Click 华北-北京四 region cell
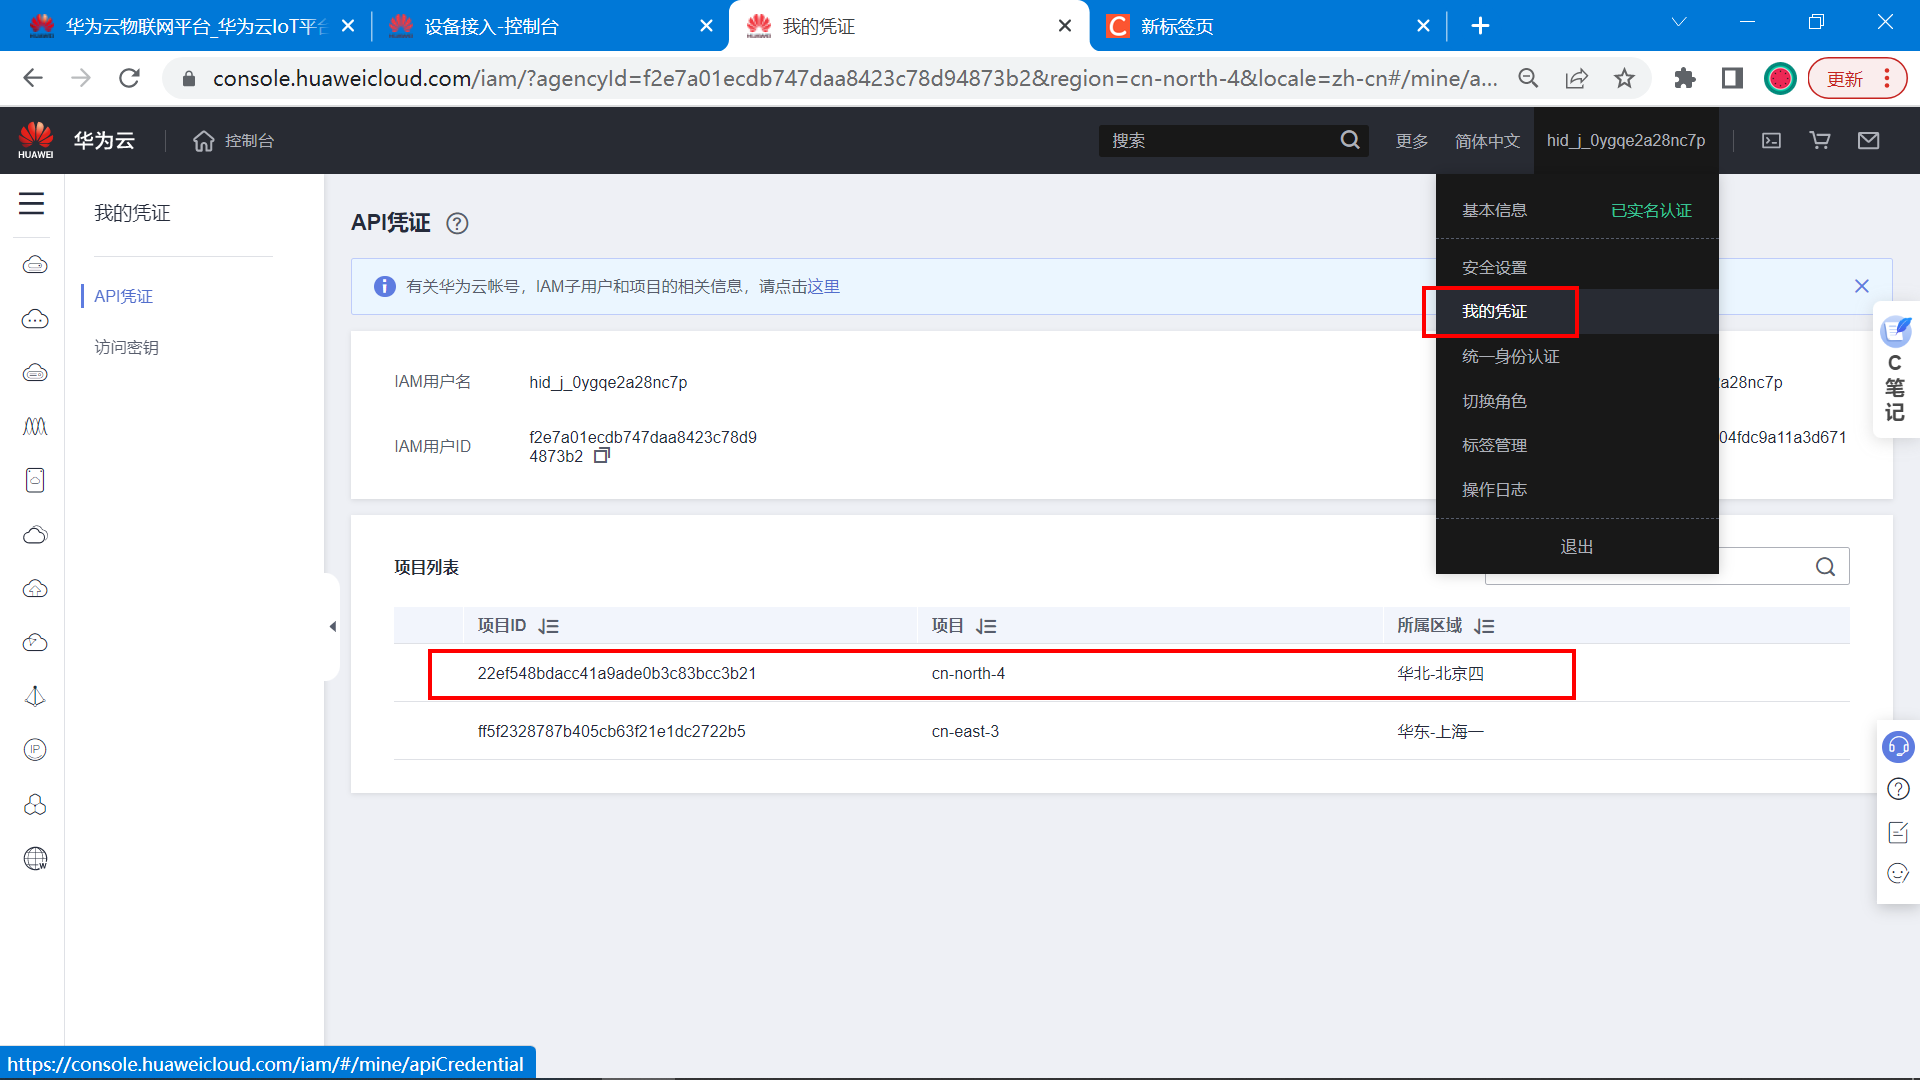1920x1080 pixels. (1440, 673)
